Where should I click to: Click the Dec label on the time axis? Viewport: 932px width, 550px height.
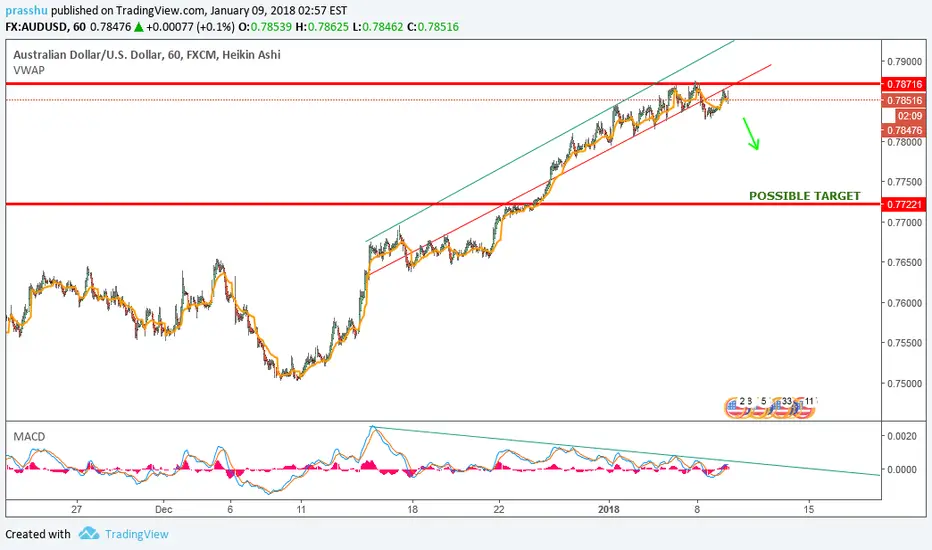(163, 509)
